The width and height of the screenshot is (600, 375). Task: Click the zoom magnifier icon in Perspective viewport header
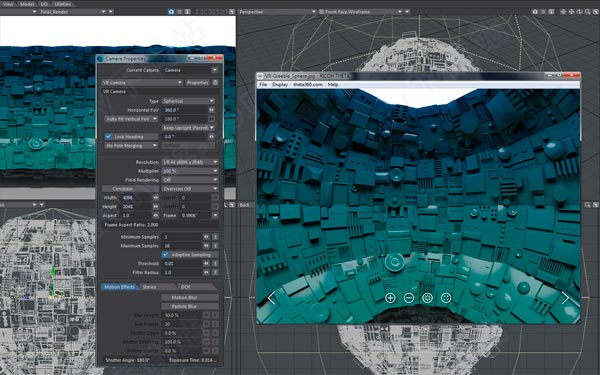click(x=587, y=12)
